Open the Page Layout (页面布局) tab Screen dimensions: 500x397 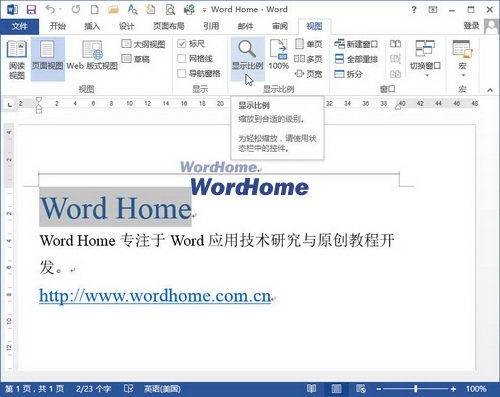(169, 26)
